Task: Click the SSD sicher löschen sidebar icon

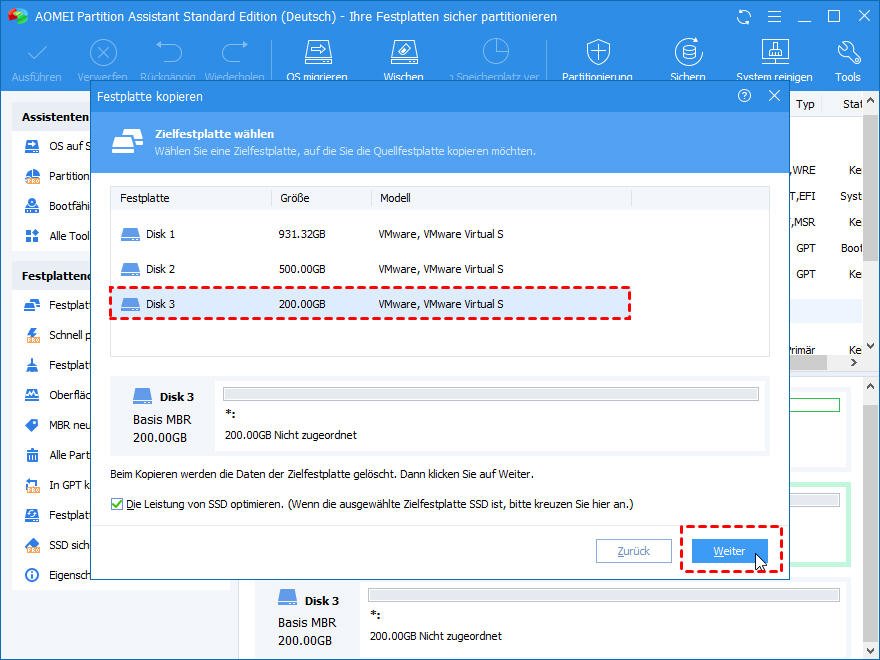Action: click(x=32, y=545)
